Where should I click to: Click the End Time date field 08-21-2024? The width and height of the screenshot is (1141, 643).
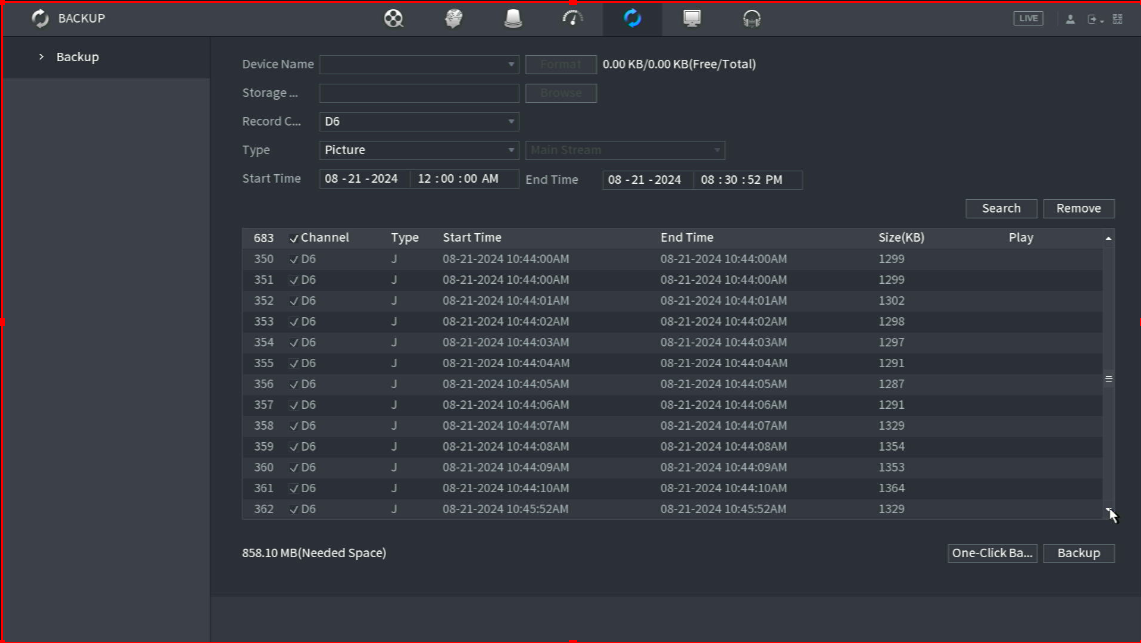click(x=647, y=180)
